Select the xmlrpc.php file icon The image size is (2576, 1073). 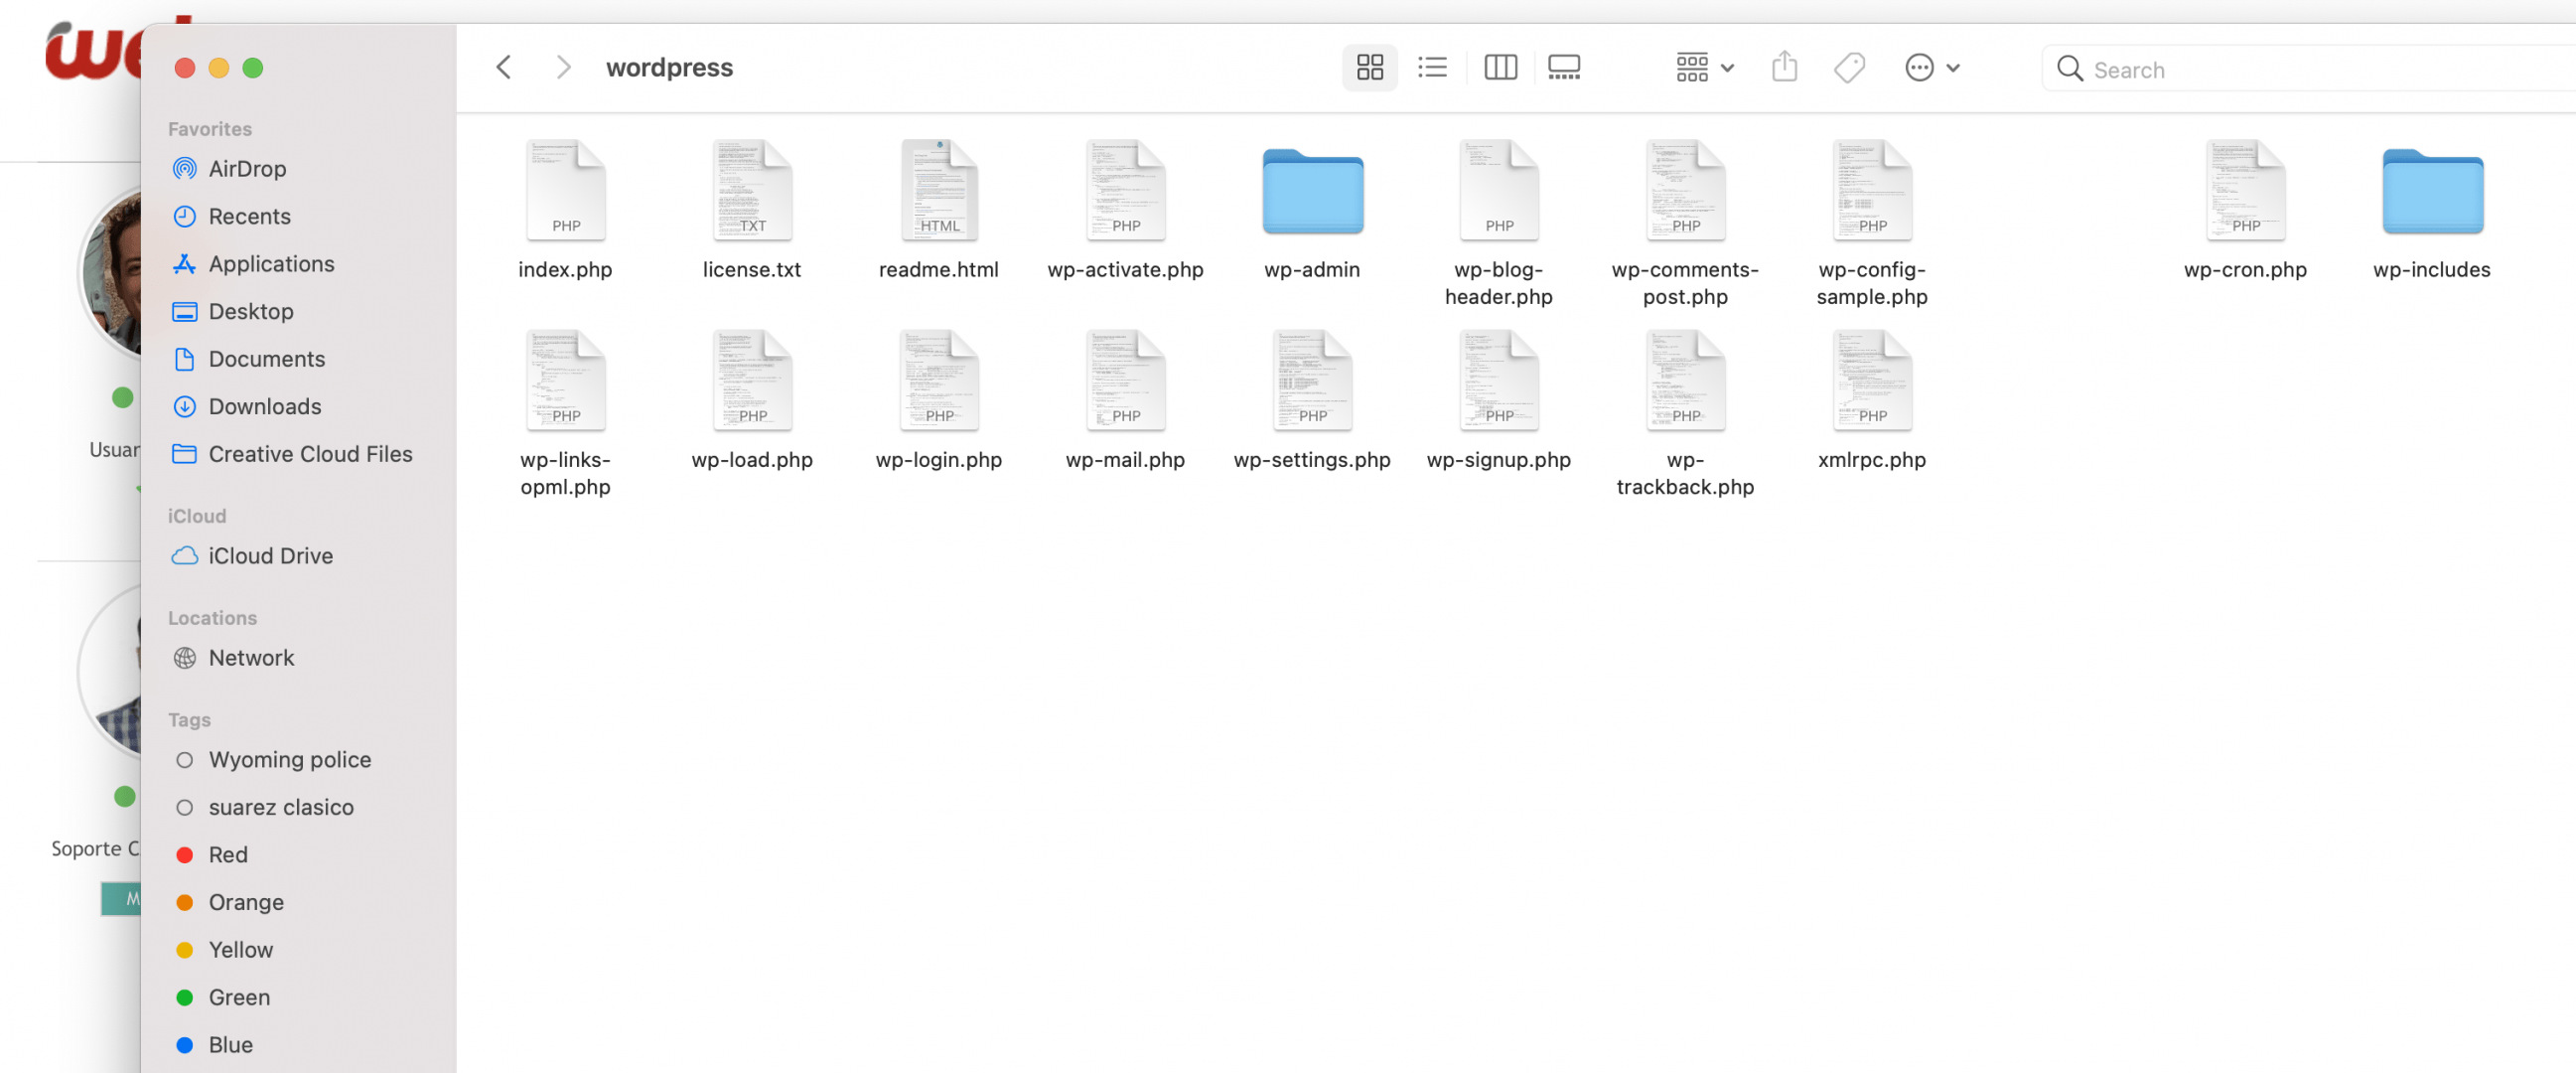point(1872,380)
